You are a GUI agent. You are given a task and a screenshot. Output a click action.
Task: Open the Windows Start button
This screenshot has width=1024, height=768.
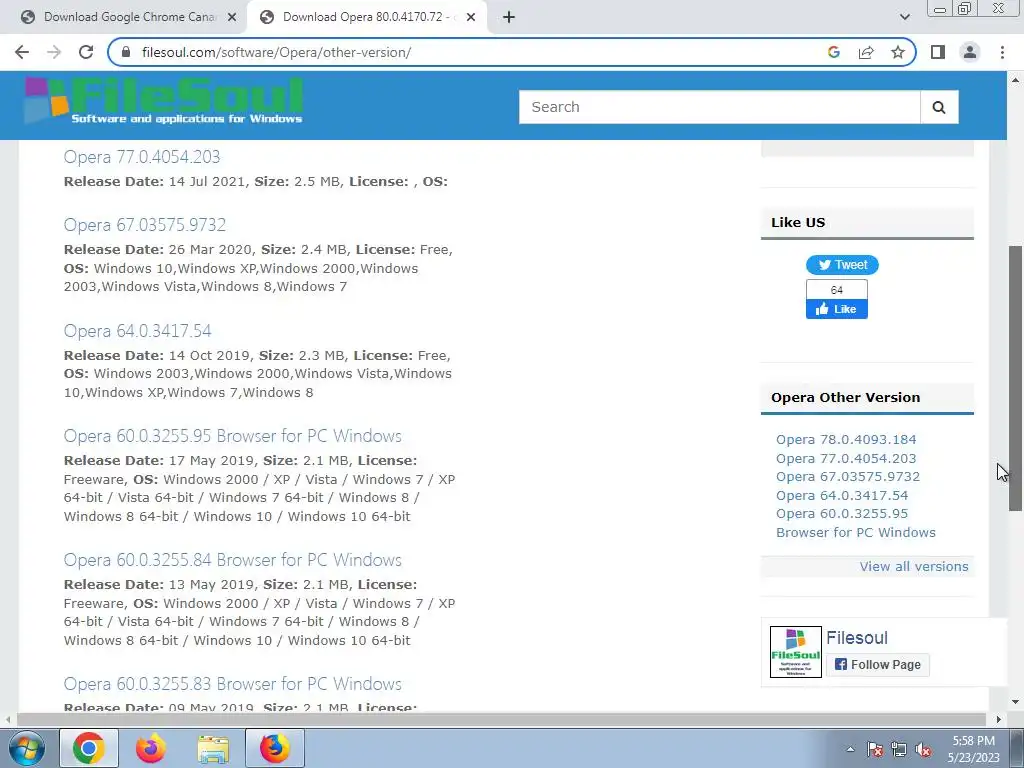(26, 748)
